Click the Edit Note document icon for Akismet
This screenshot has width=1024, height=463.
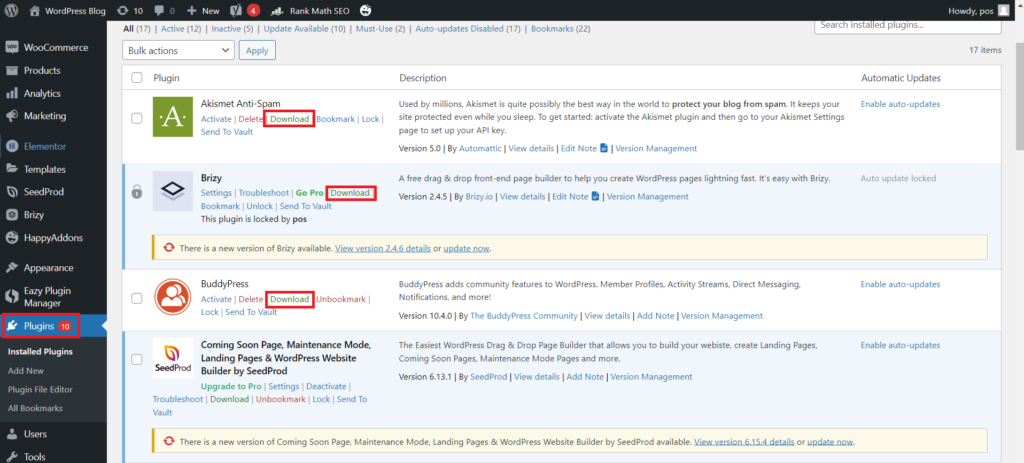coord(604,148)
